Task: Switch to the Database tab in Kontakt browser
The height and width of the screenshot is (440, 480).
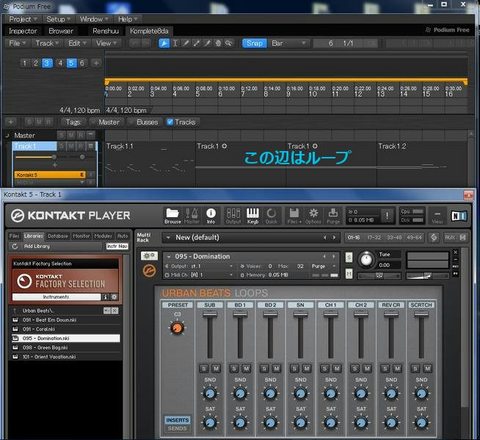Action: tap(58, 236)
